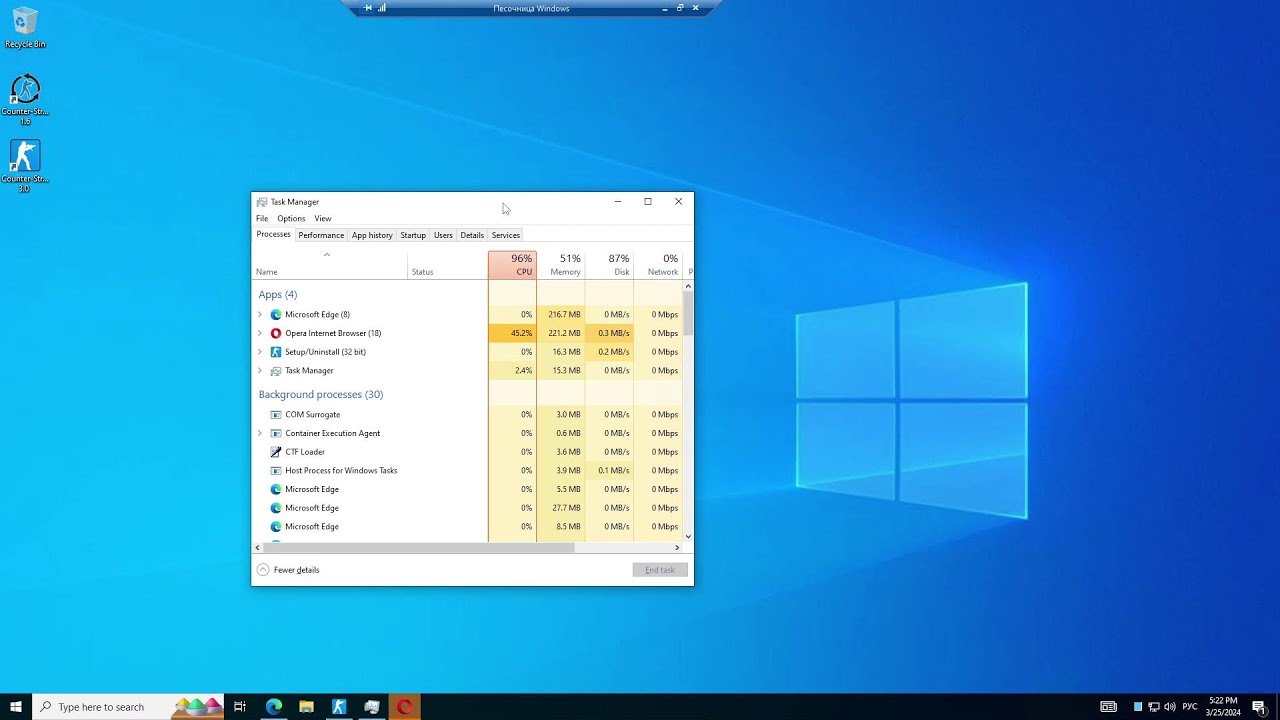Click the horizontal scrollbar thumb in Task Manager

pos(419,548)
